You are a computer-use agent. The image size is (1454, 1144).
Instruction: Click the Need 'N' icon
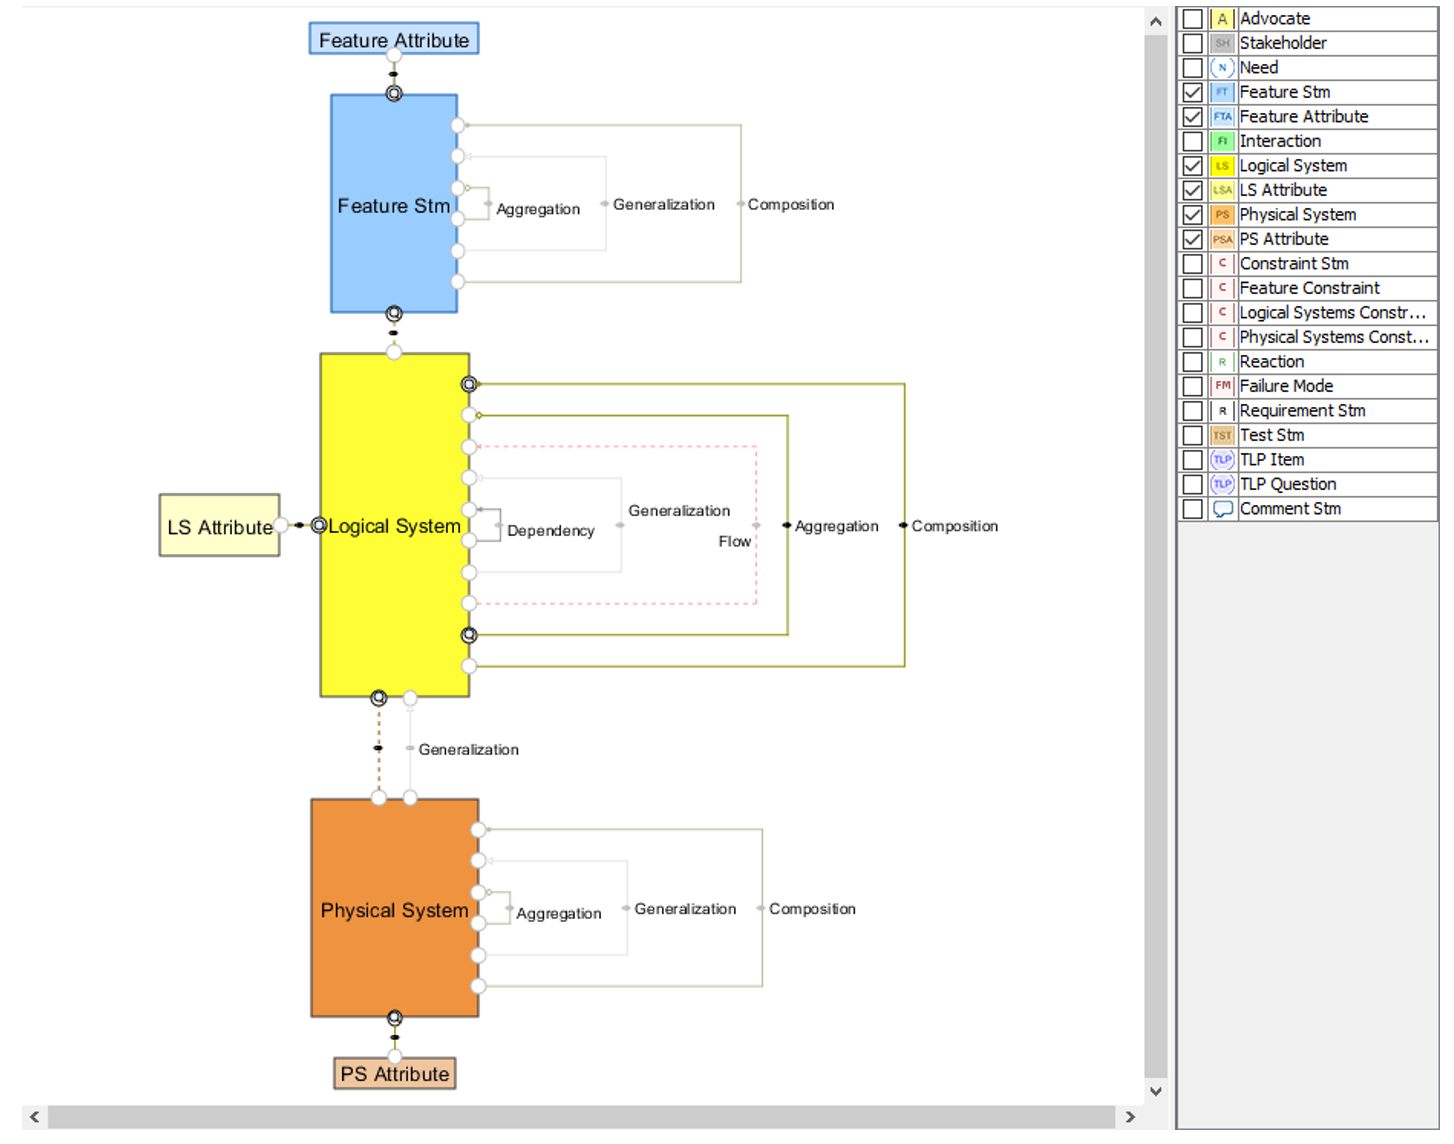1221,67
